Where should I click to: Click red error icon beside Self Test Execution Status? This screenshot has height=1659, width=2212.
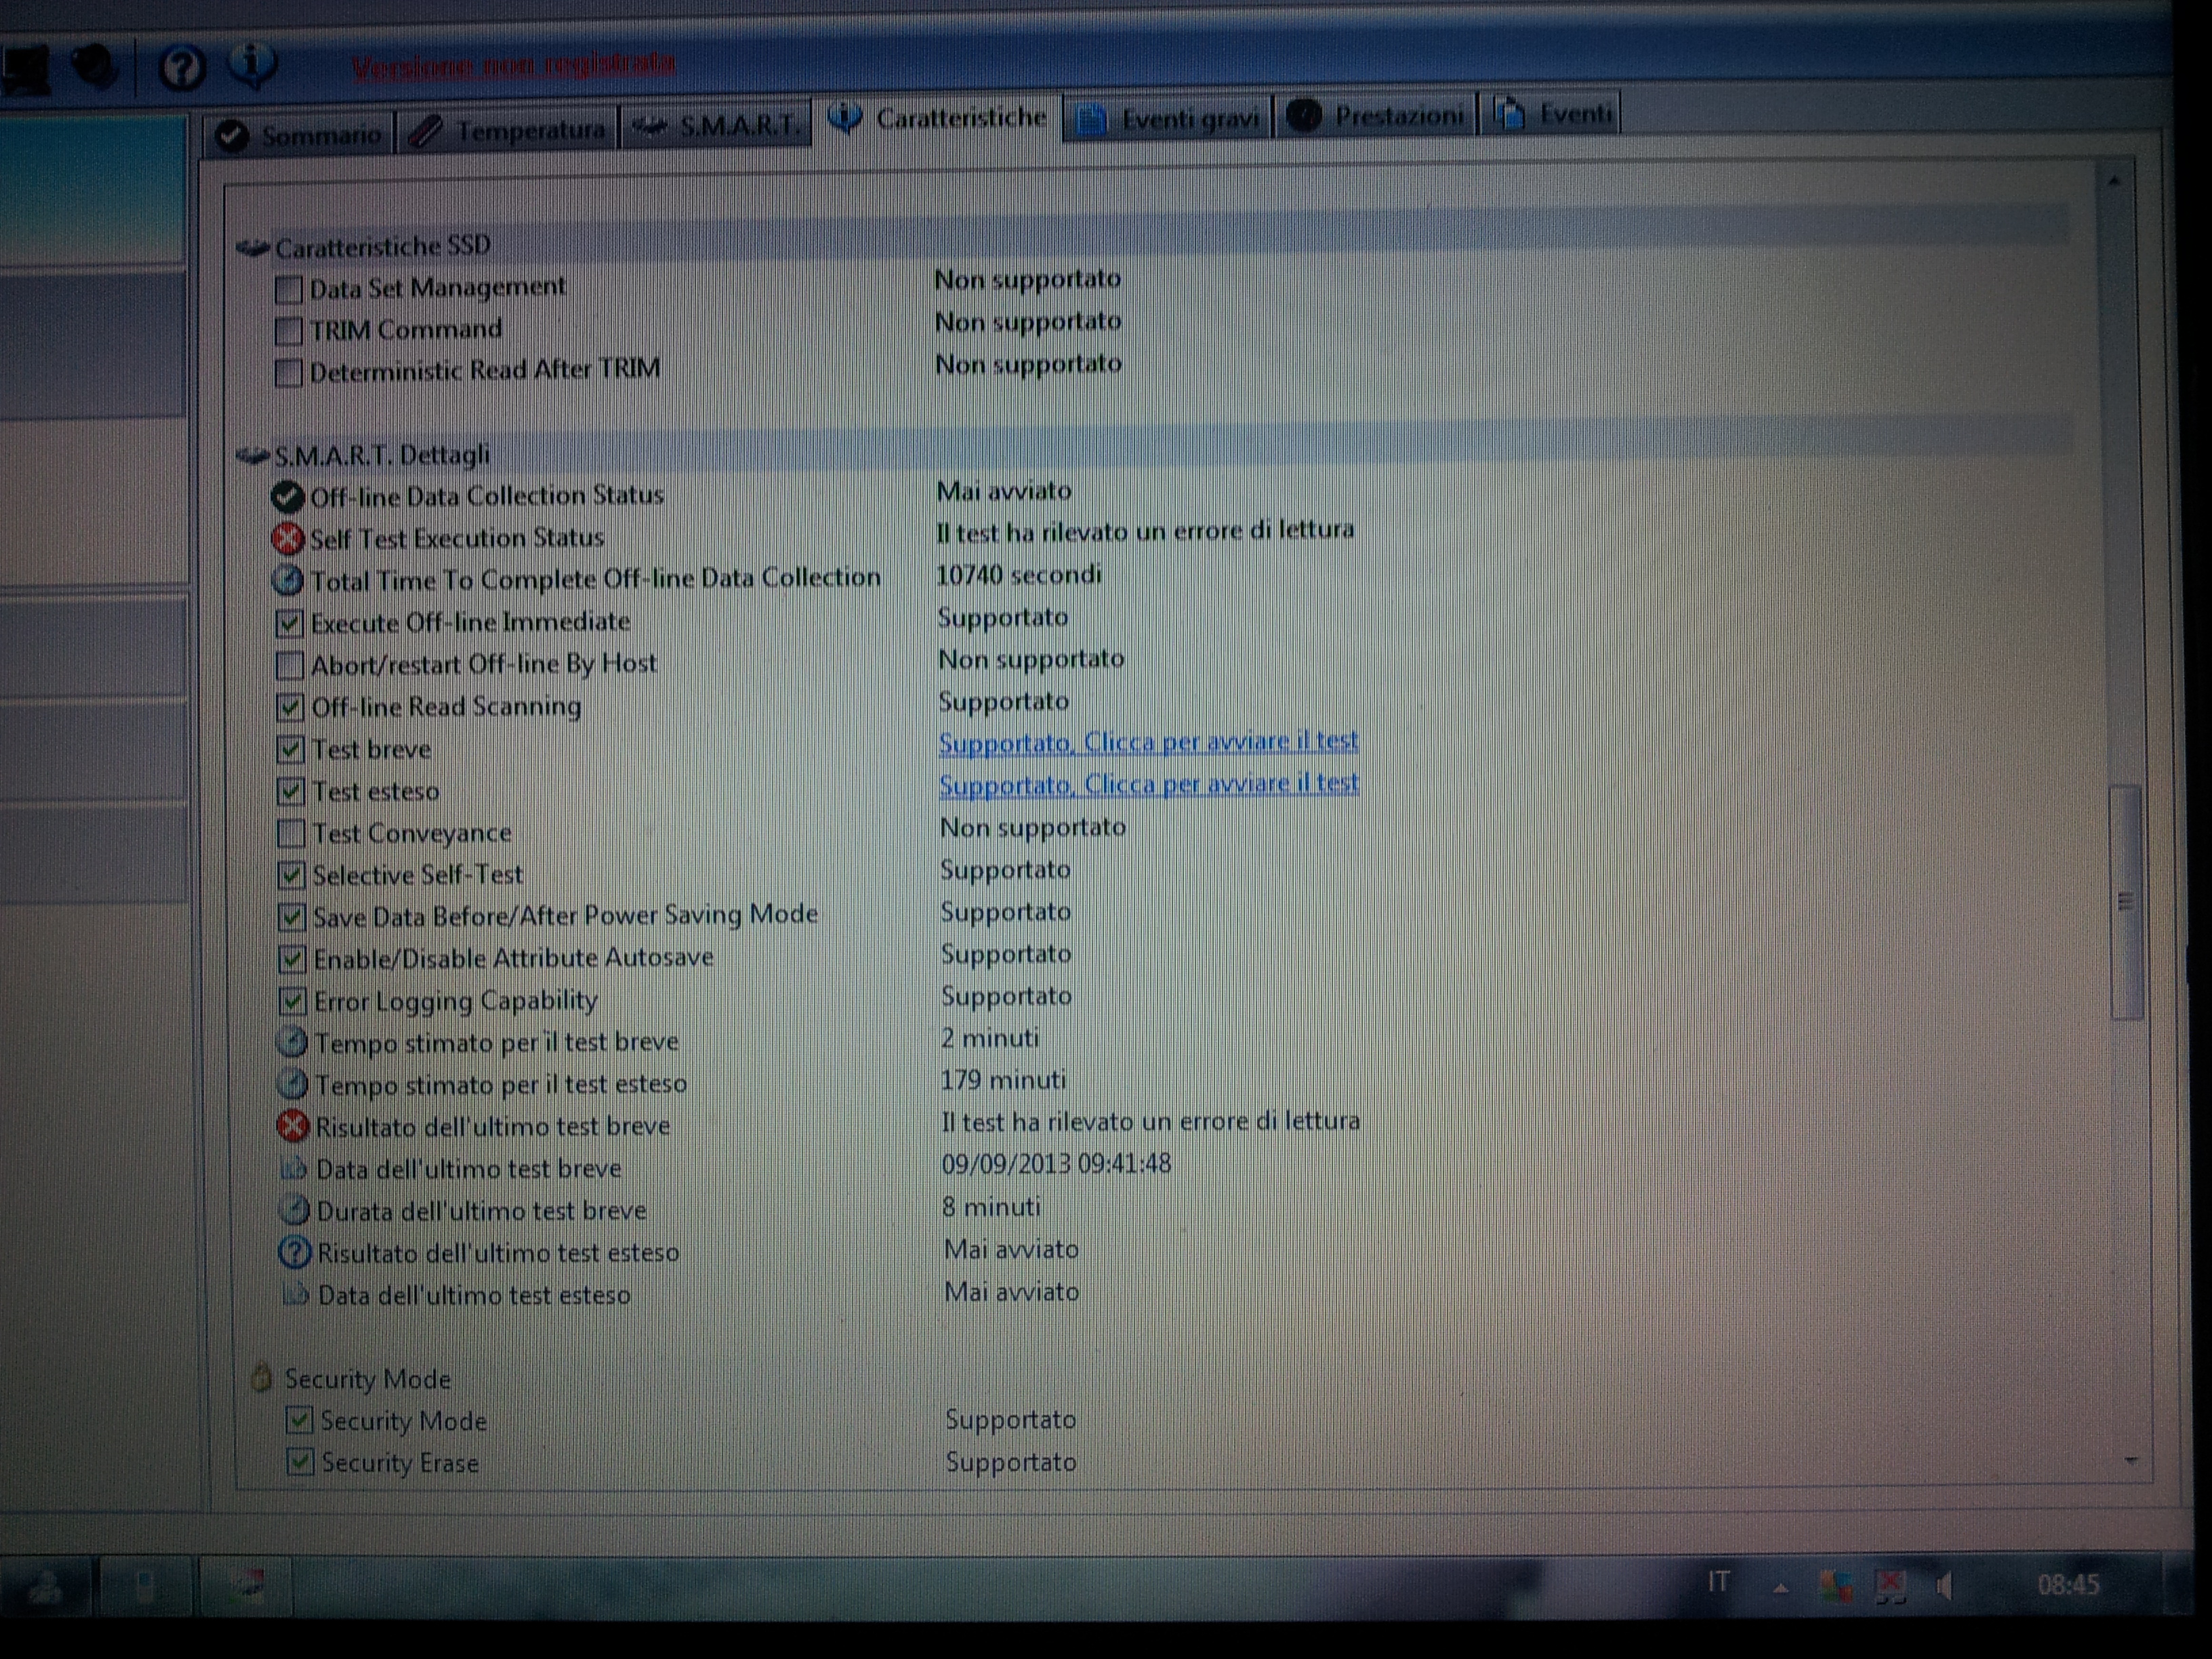pos(287,539)
